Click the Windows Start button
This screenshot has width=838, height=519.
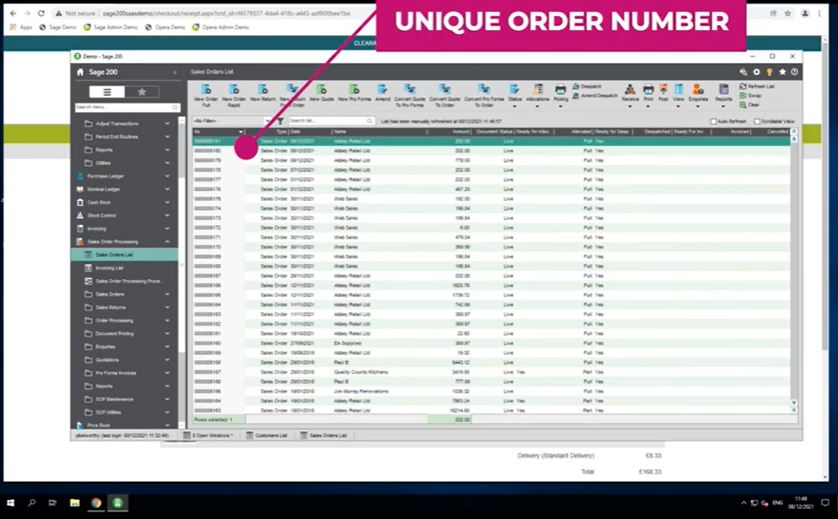pos(10,503)
